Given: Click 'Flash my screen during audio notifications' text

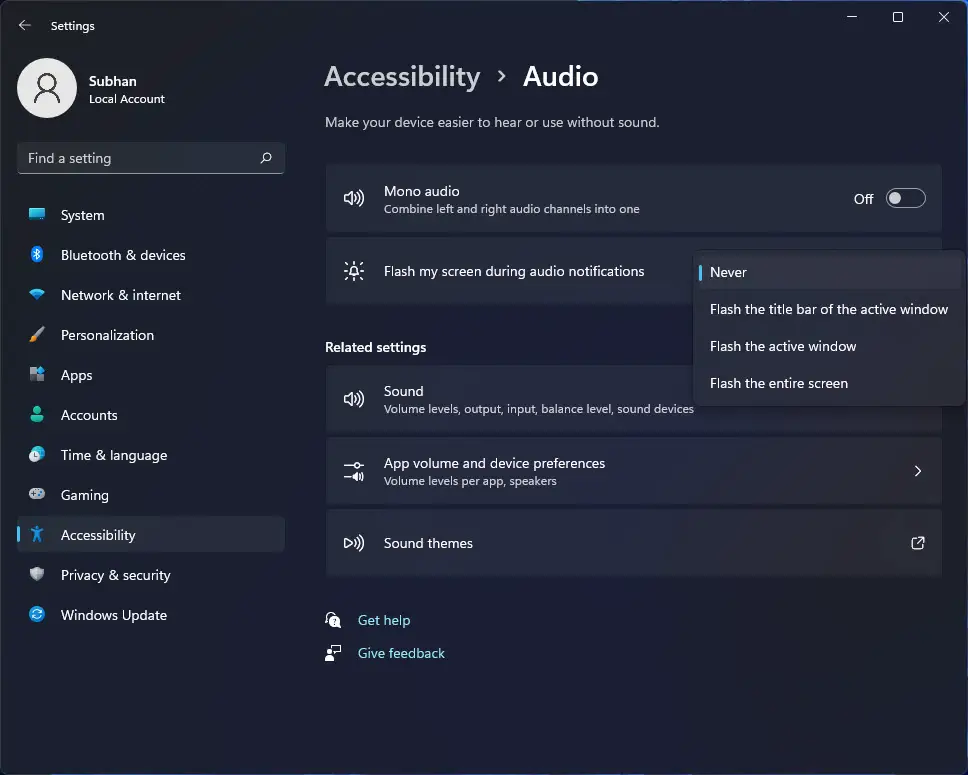Looking at the screenshot, I should 514,271.
